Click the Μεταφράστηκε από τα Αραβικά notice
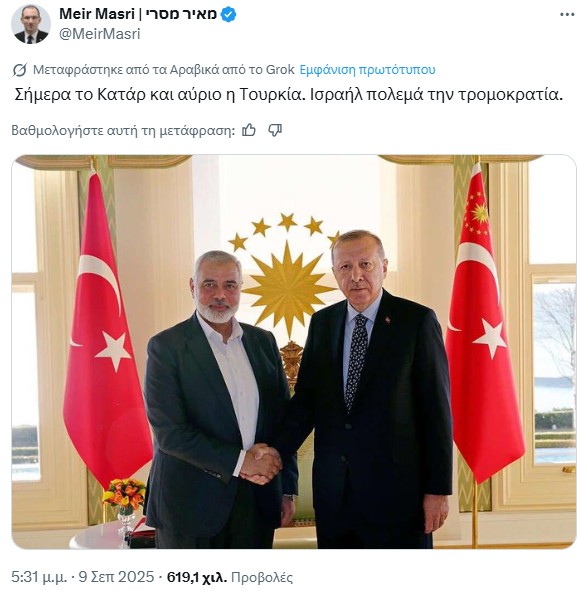The image size is (578, 593). click(x=164, y=70)
